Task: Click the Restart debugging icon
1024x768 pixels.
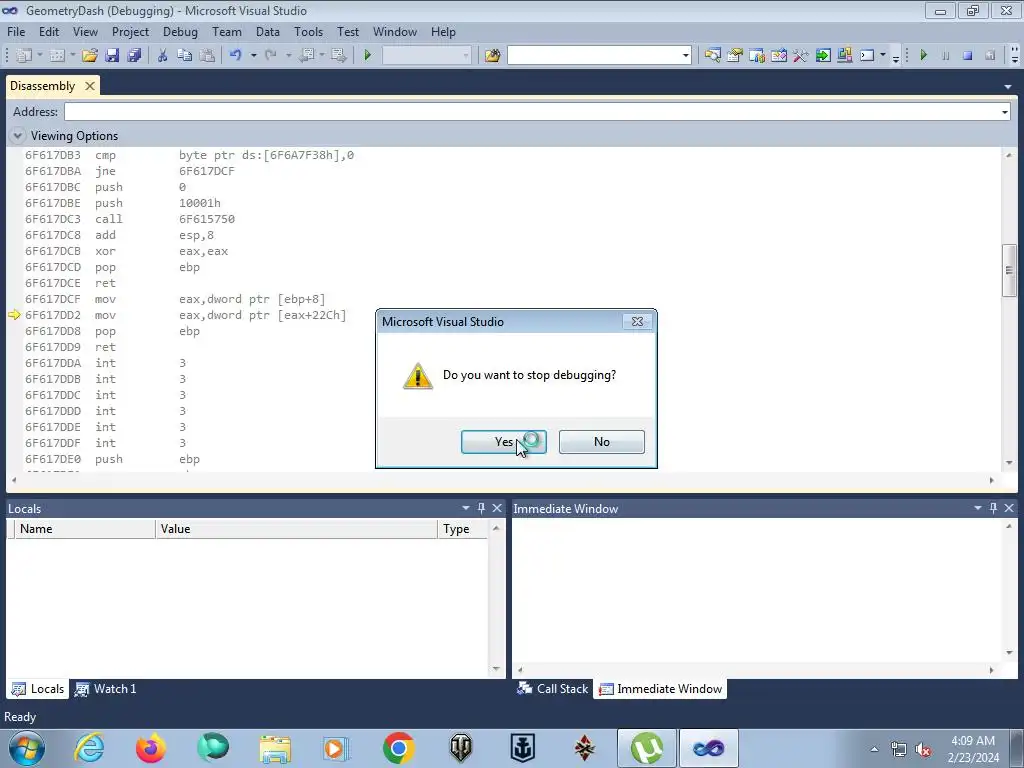Action: (990, 56)
